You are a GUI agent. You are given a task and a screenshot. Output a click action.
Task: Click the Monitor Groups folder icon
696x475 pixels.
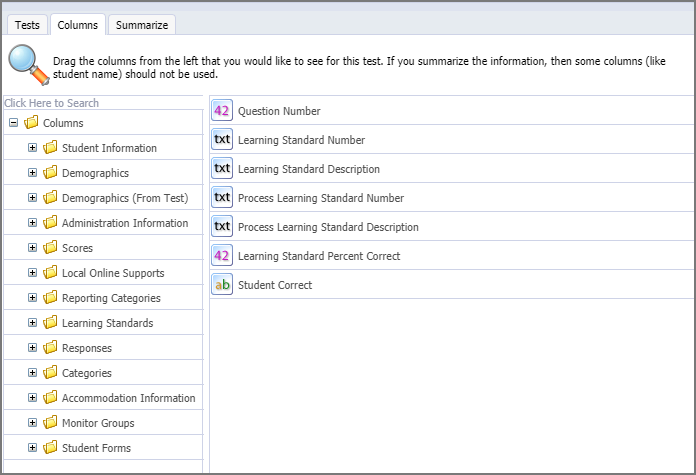tap(50, 422)
